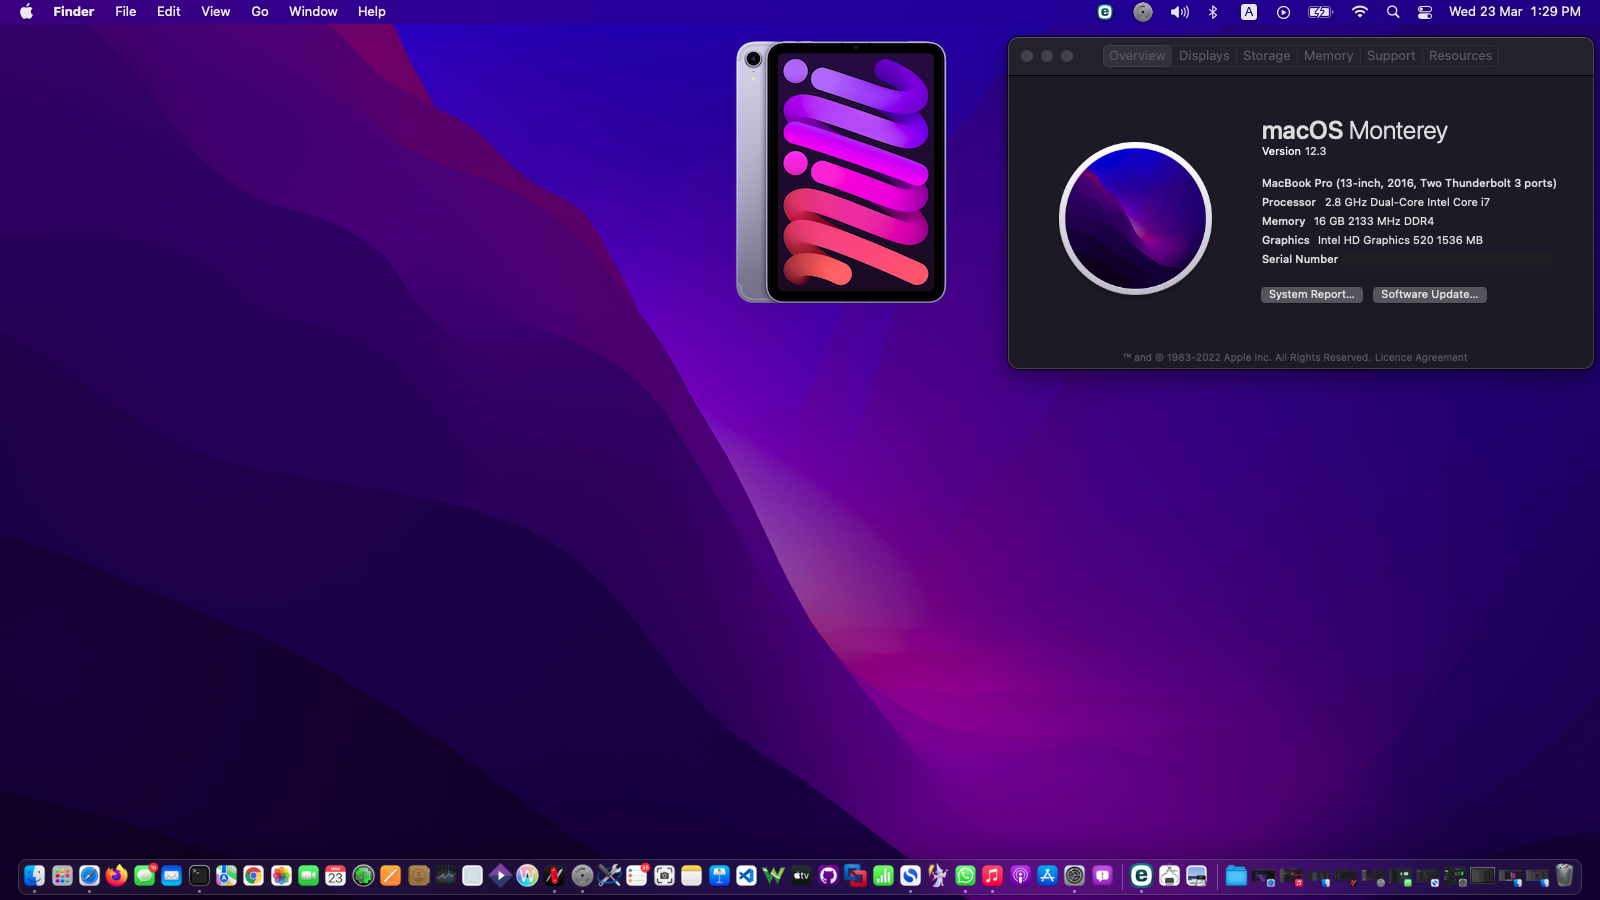The width and height of the screenshot is (1600, 900).
Task: Open Control Center in menu bar
Action: pyautogui.click(x=1425, y=12)
